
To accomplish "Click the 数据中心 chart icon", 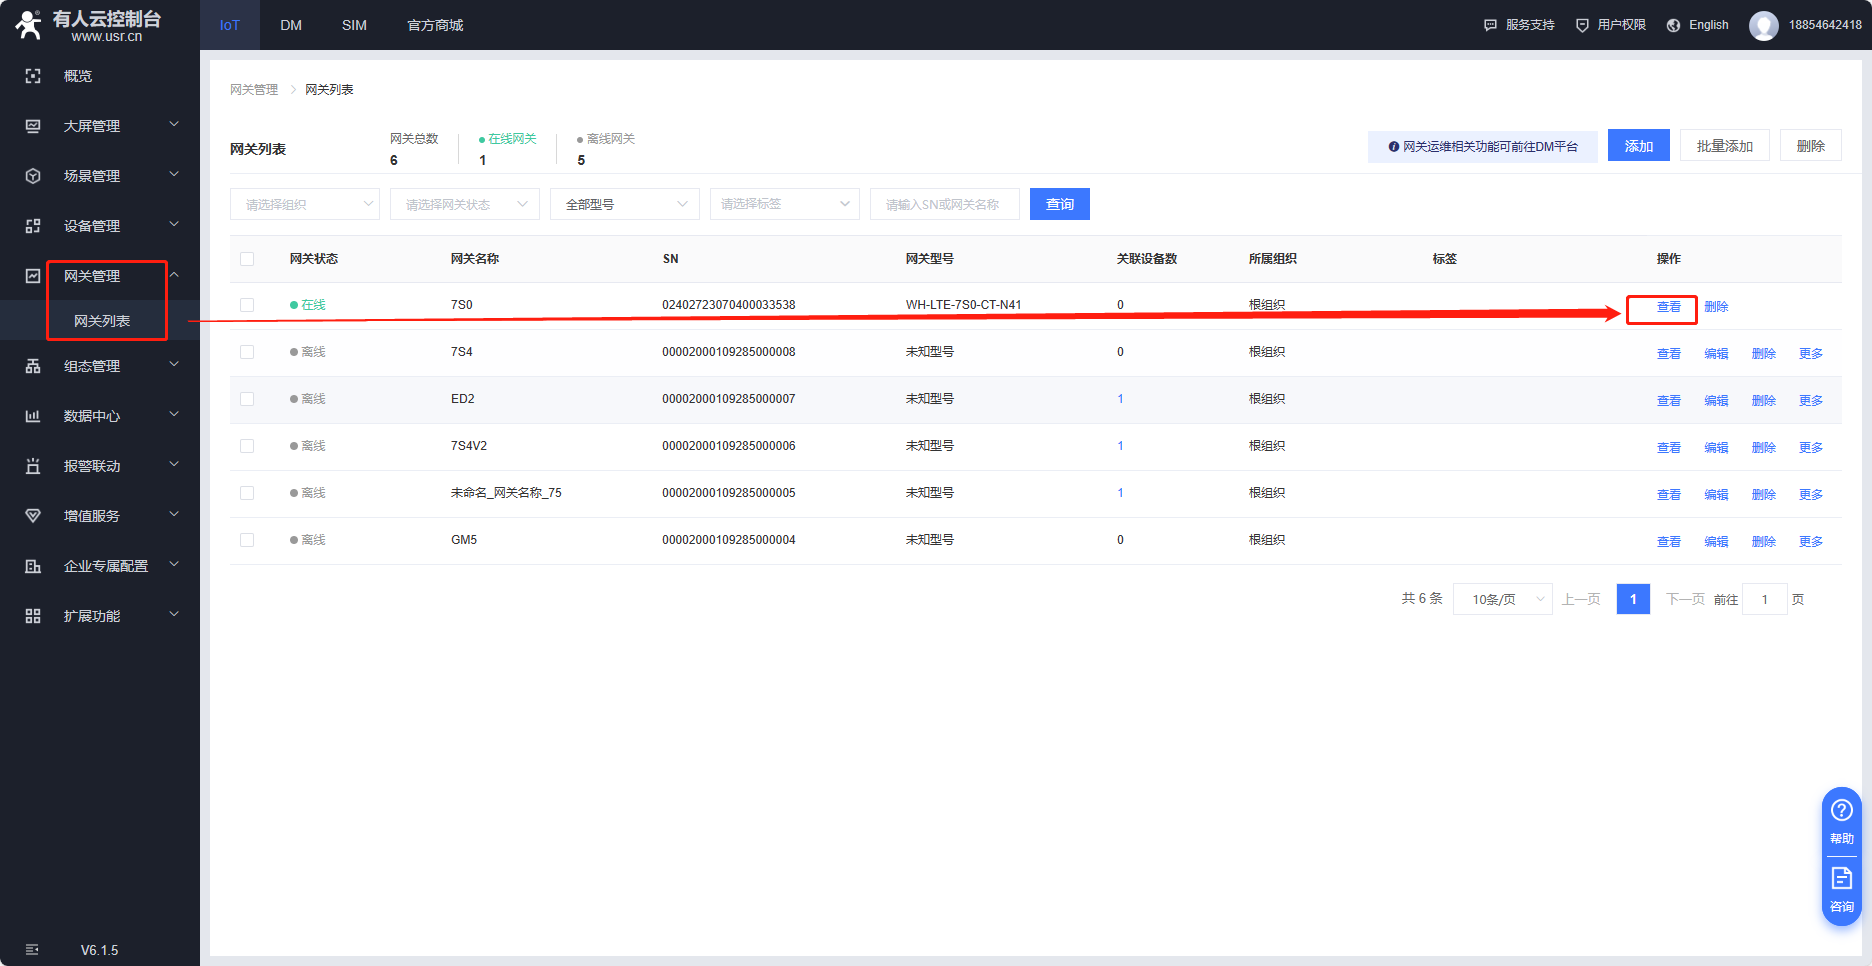I will tap(33, 416).
